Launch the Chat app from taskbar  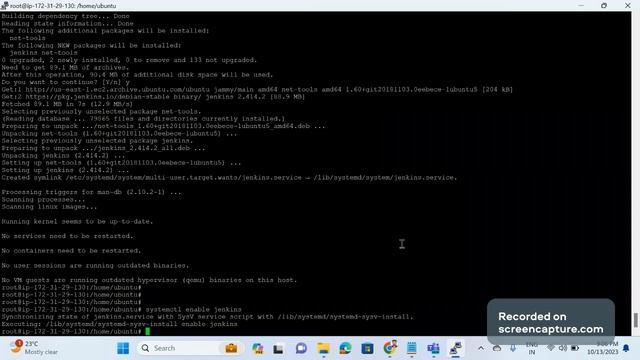click(x=301, y=348)
